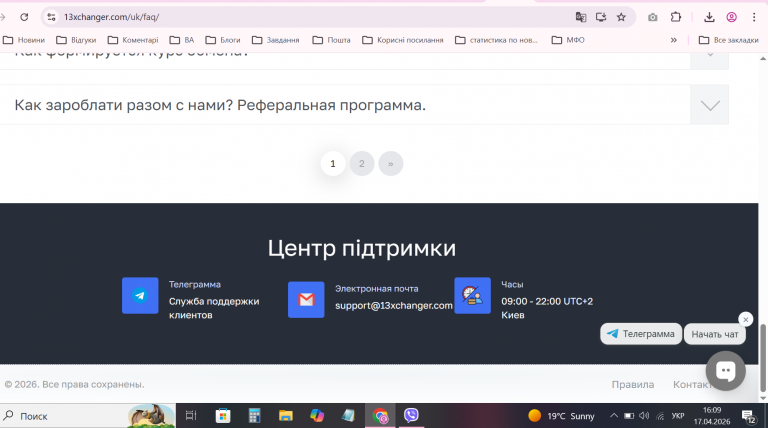Open the clock and date 16:09
The width and height of the screenshot is (768, 428).
[x=712, y=416]
